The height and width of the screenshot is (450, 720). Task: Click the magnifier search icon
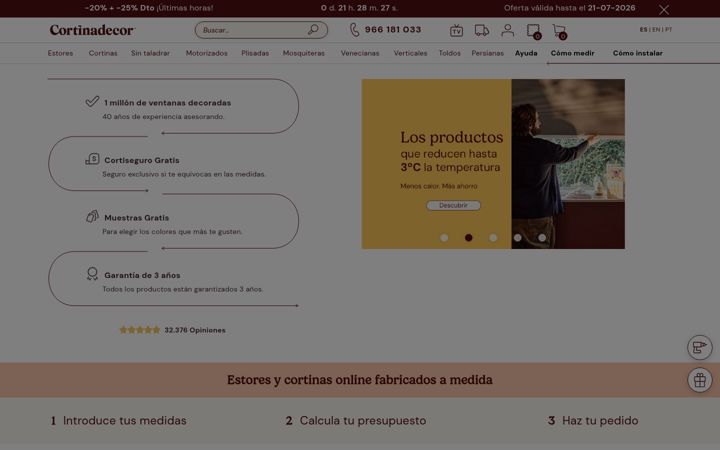pos(313,30)
